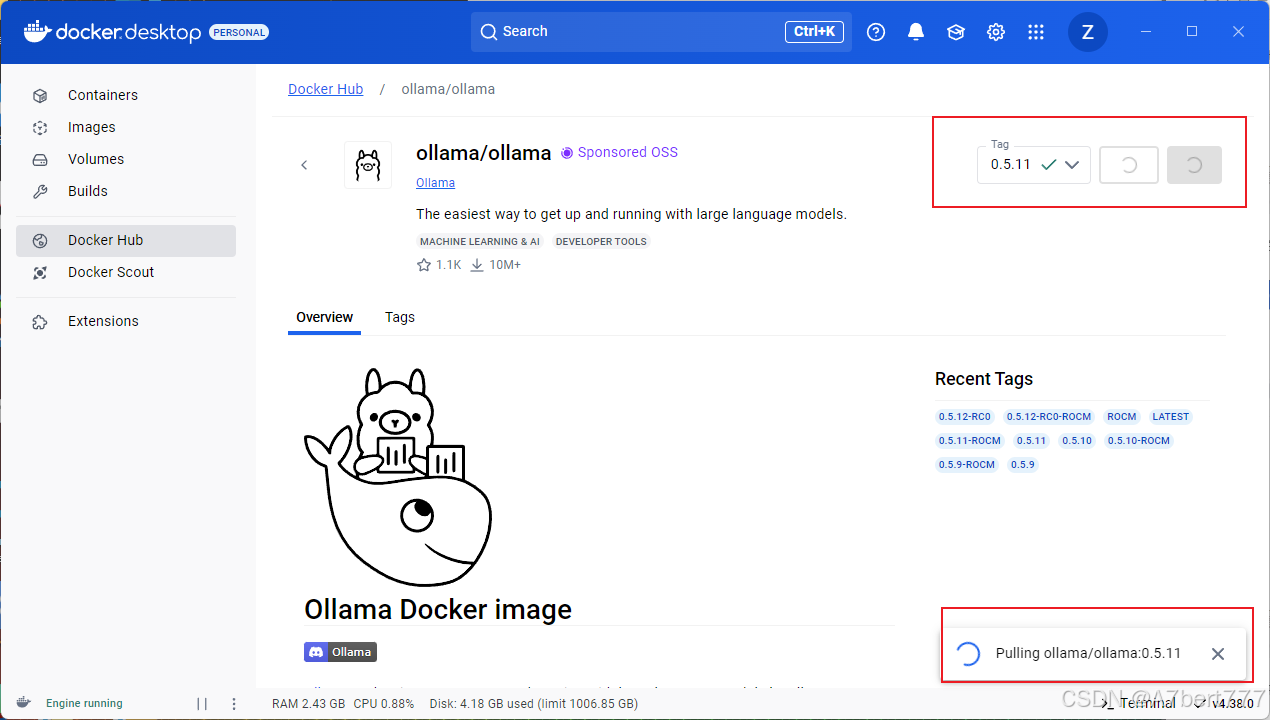The height and width of the screenshot is (720, 1270).
Task: Open the Images section in sidebar
Action: click(126, 127)
